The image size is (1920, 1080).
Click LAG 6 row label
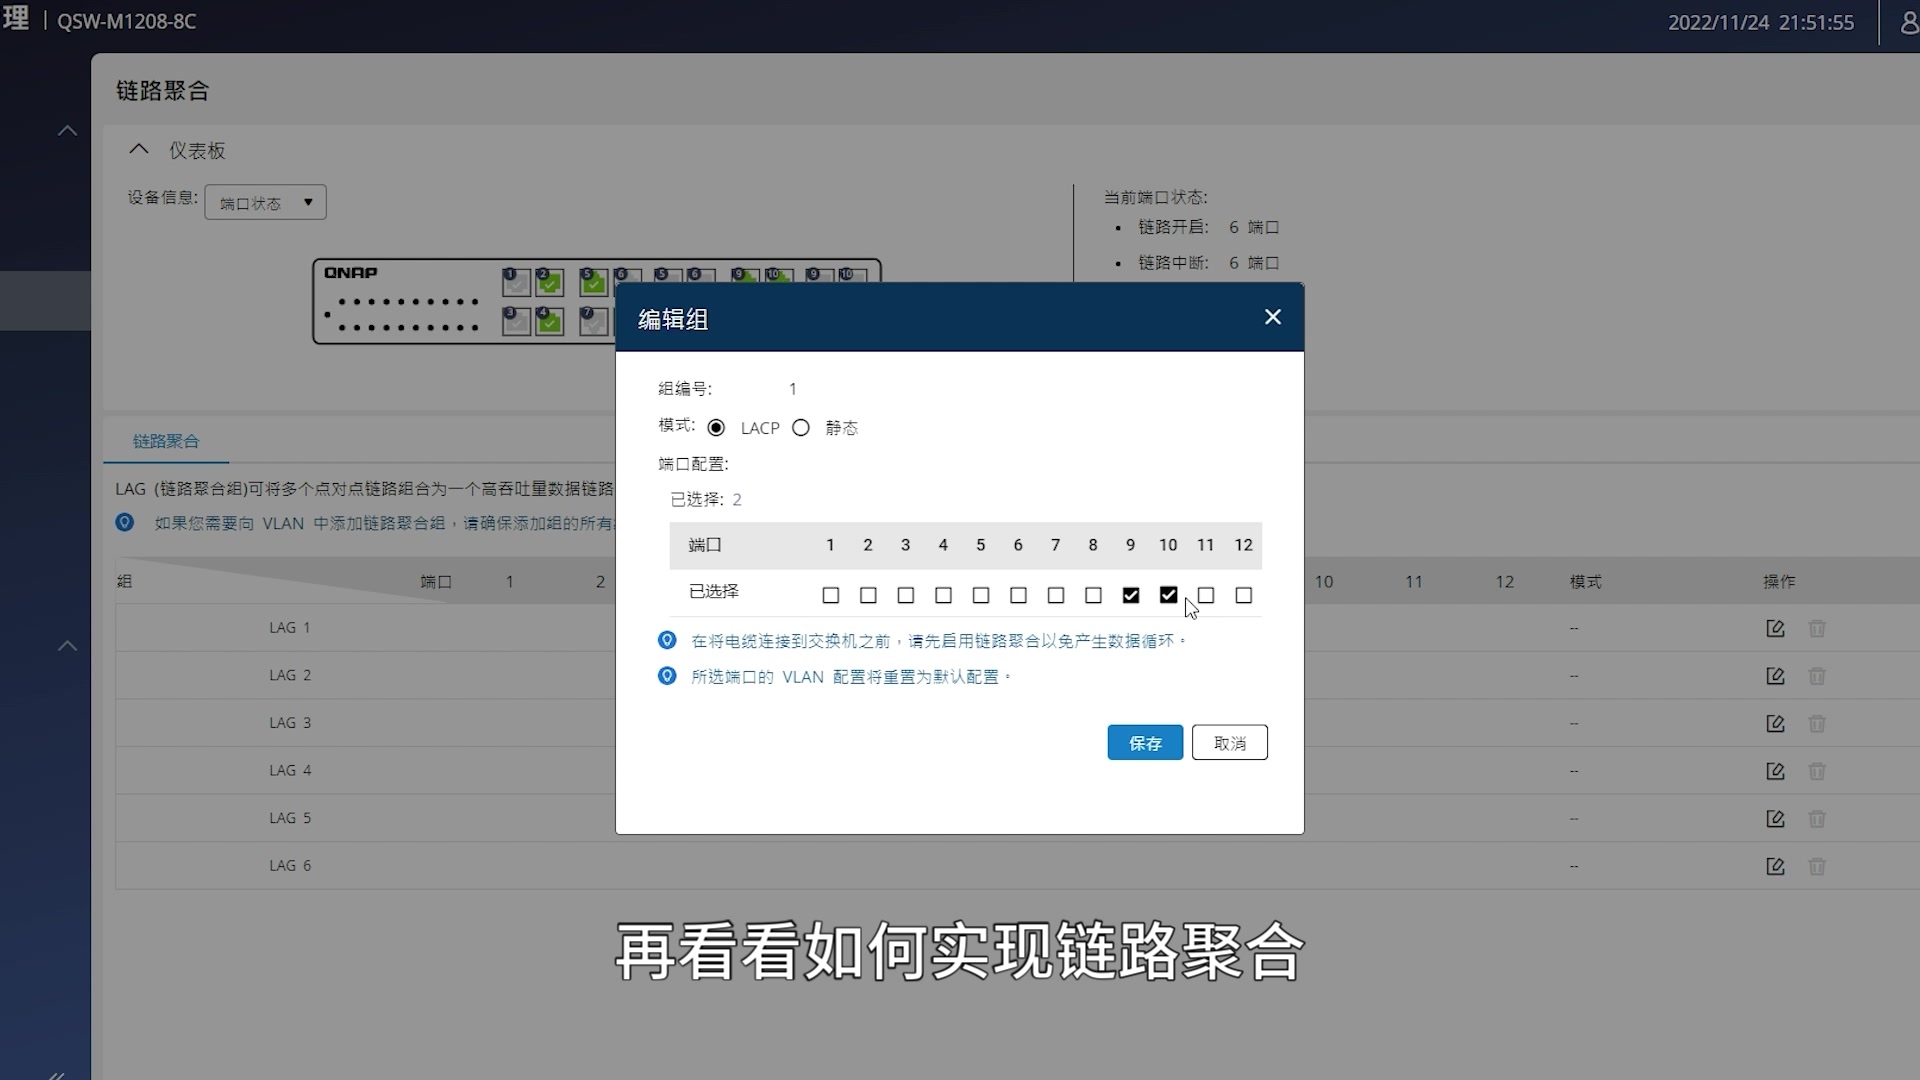(290, 866)
